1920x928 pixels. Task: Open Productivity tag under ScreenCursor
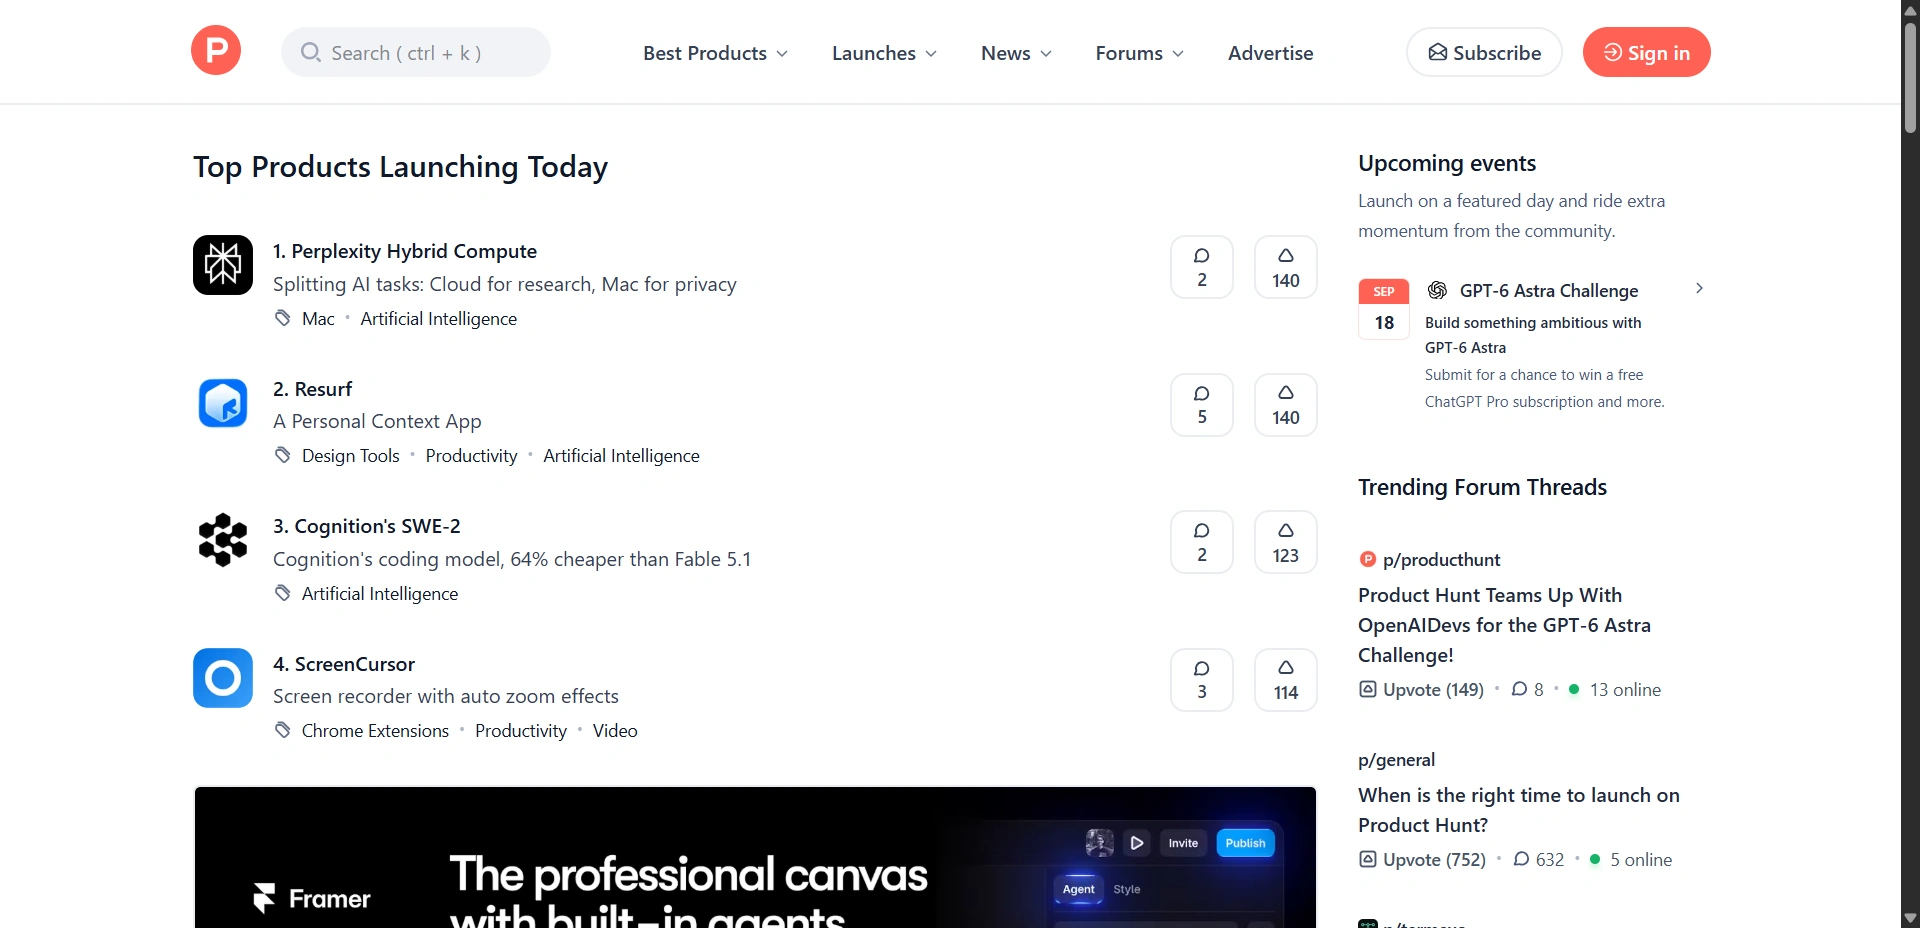pos(521,731)
